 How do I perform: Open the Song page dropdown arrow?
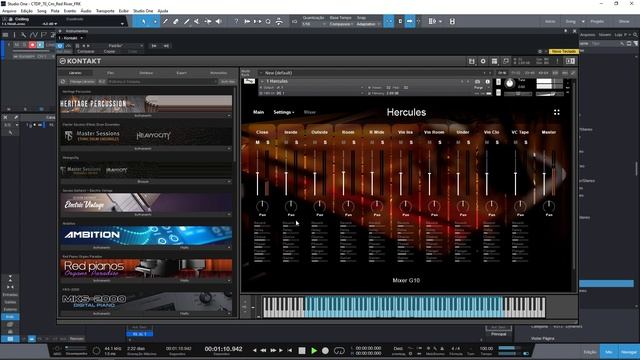(583, 21)
